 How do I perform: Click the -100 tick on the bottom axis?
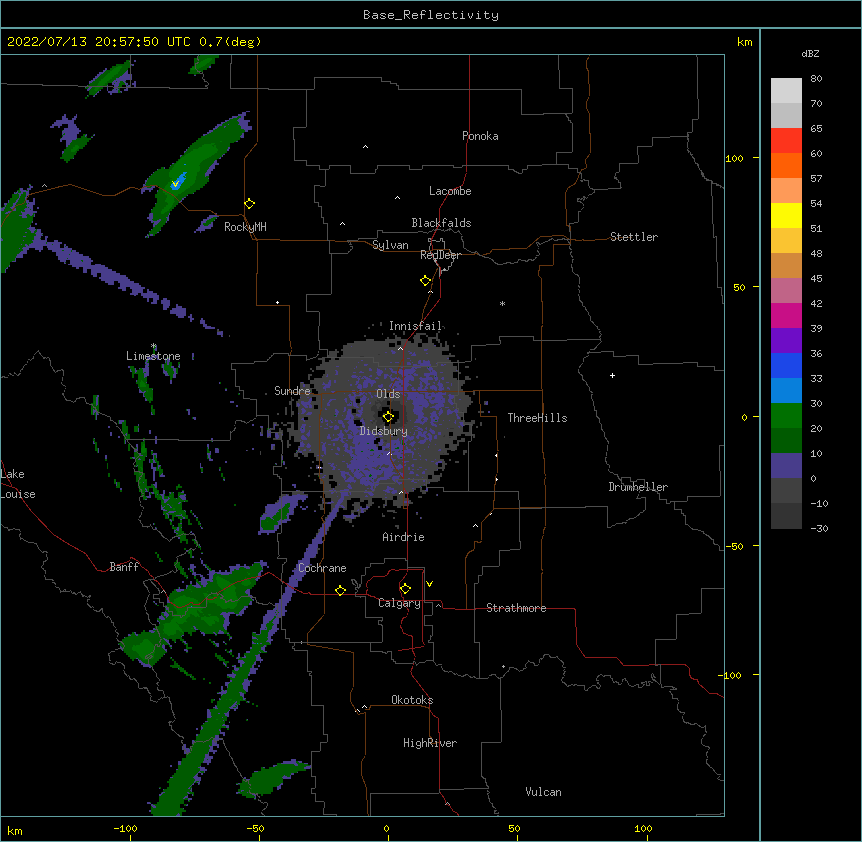coord(125,828)
